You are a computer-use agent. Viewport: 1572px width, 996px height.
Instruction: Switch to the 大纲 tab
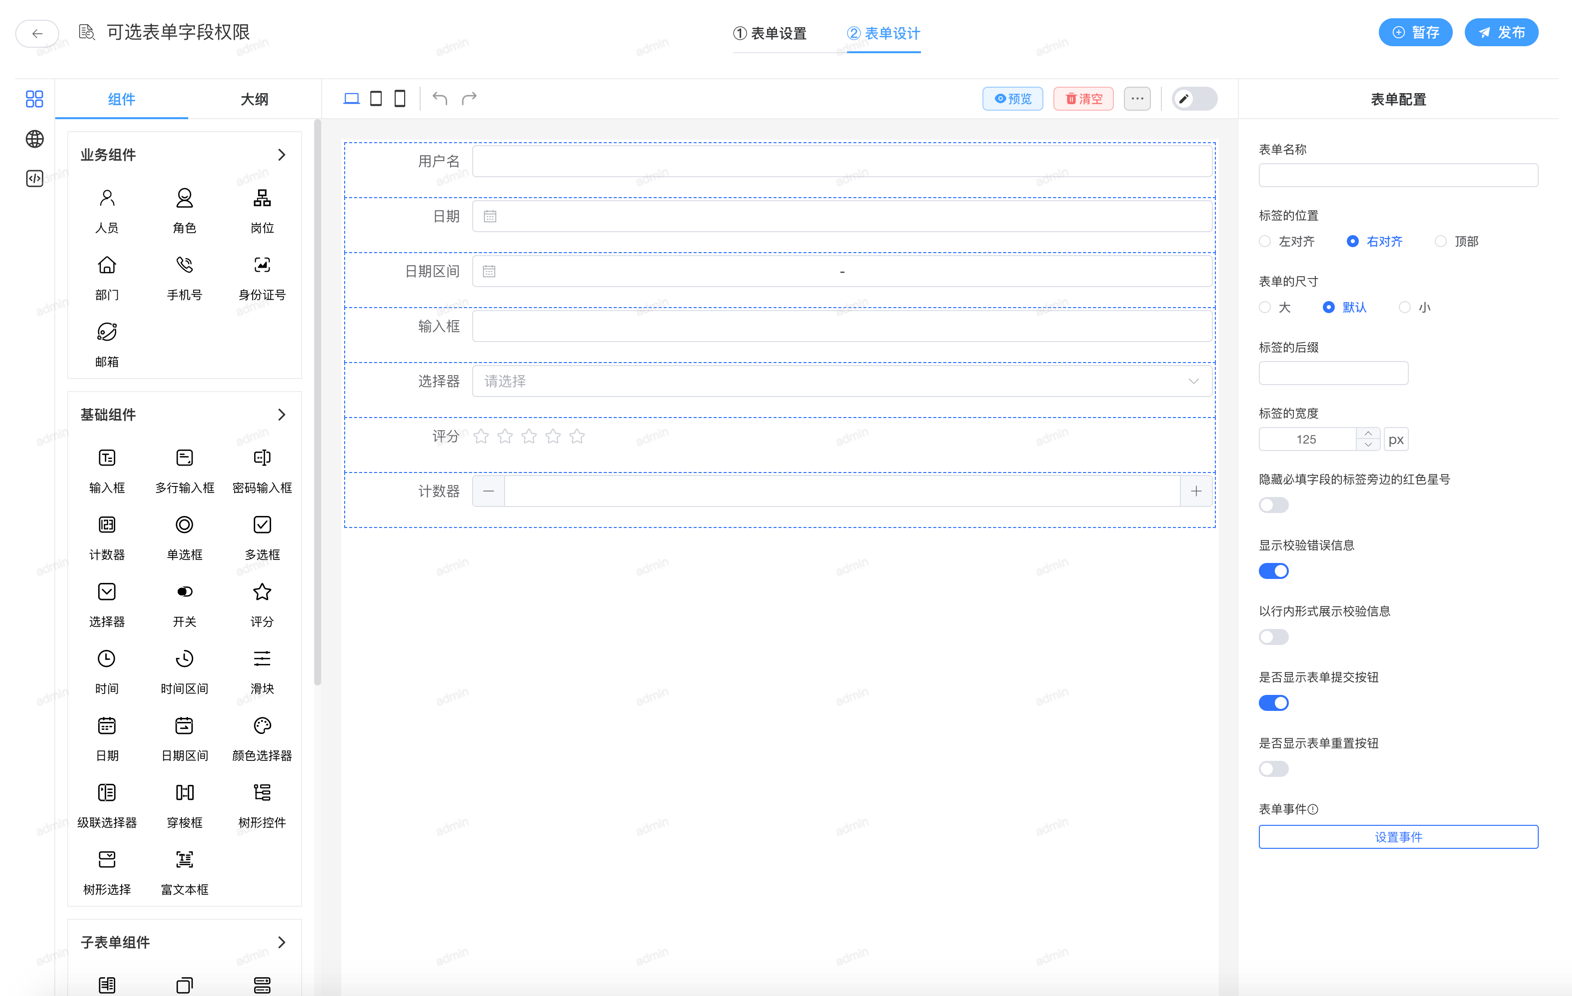(254, 99)
